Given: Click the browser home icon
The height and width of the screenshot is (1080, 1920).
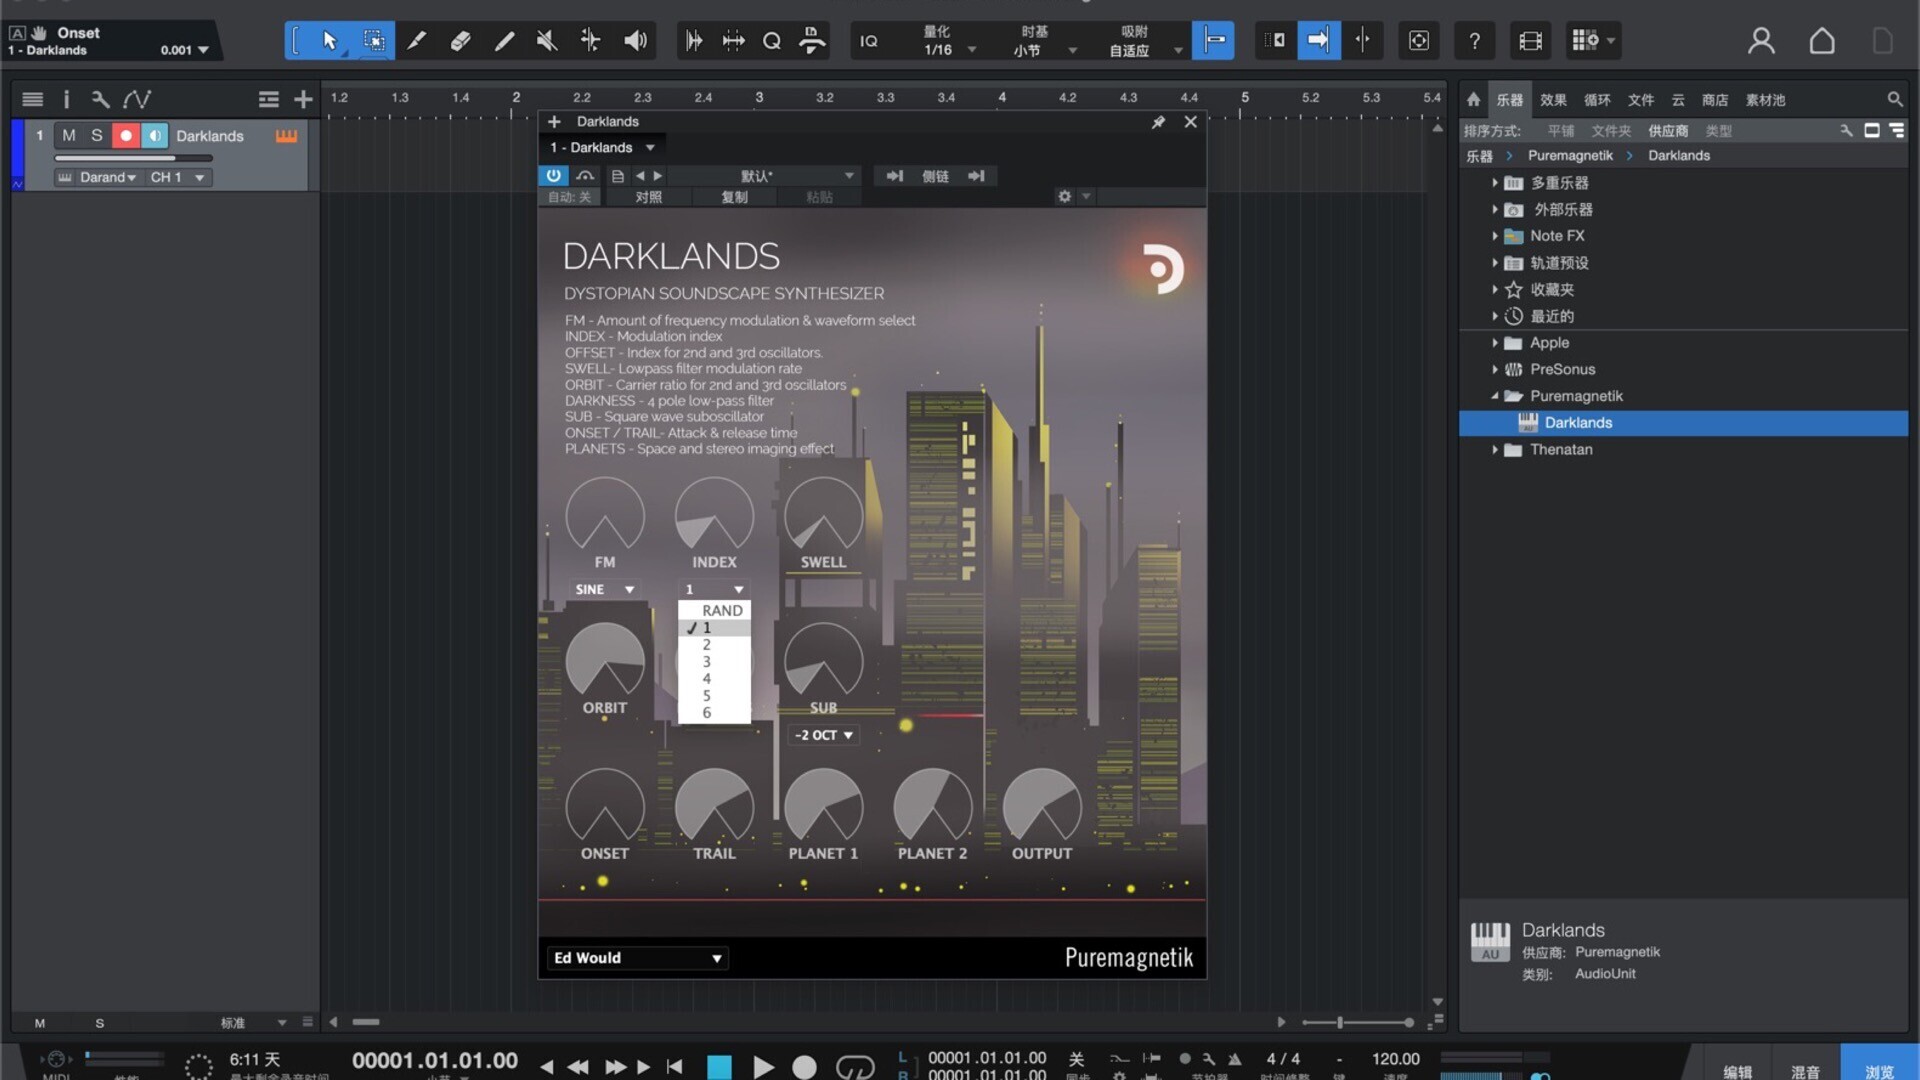Looking at the screenshot, I should click(1473, 99).
